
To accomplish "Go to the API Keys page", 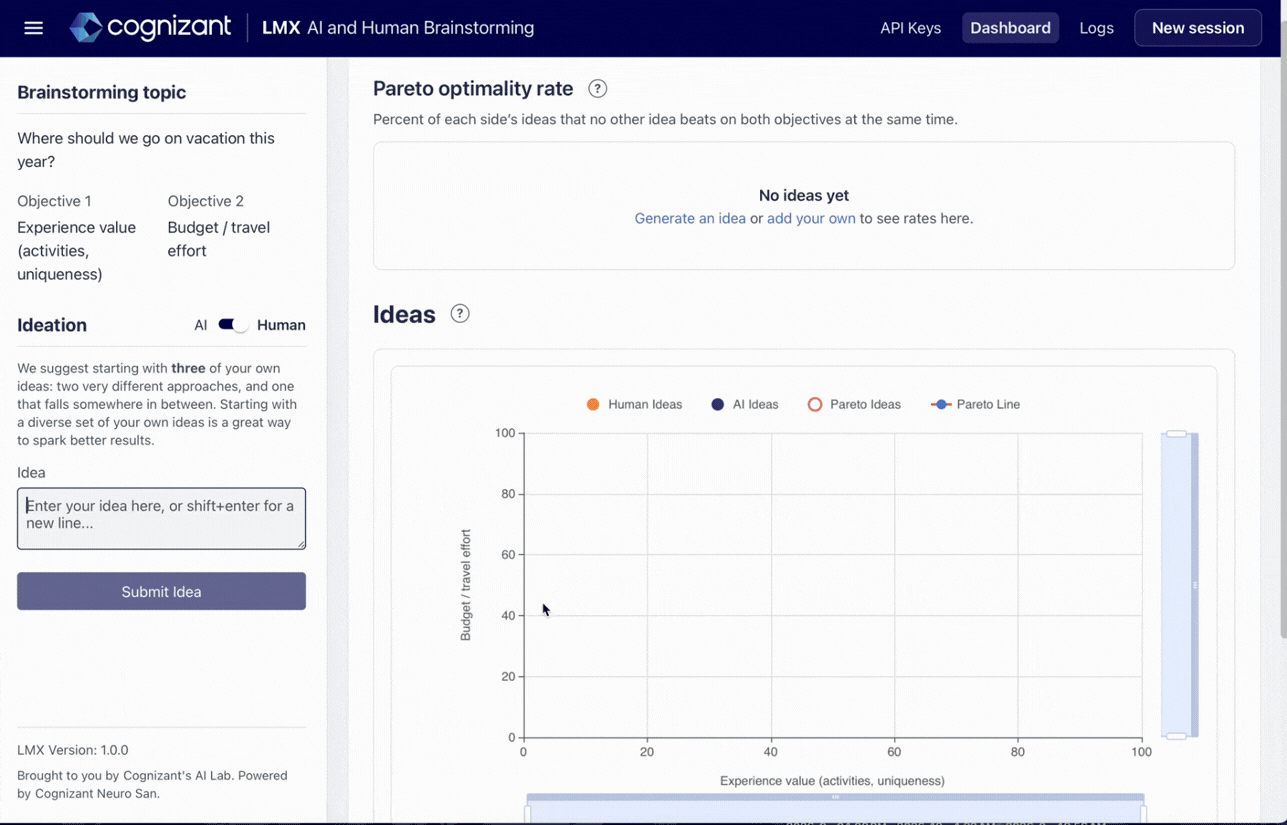I will pyautogui.click(x=910, y=28).
